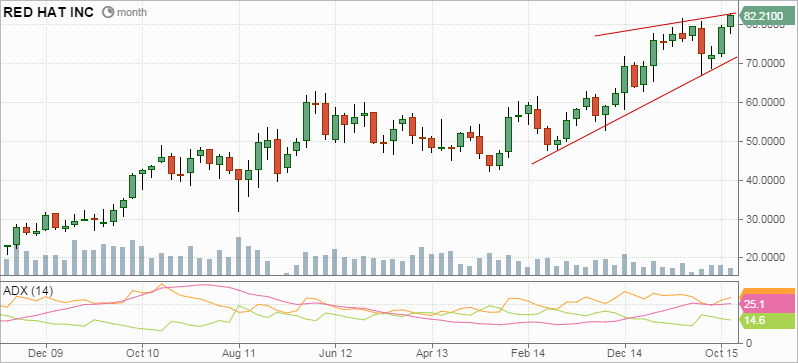Viewport: 798px width, 363px height.
Task: Click the Feb 14 date axis label
Action: (528, 352)
